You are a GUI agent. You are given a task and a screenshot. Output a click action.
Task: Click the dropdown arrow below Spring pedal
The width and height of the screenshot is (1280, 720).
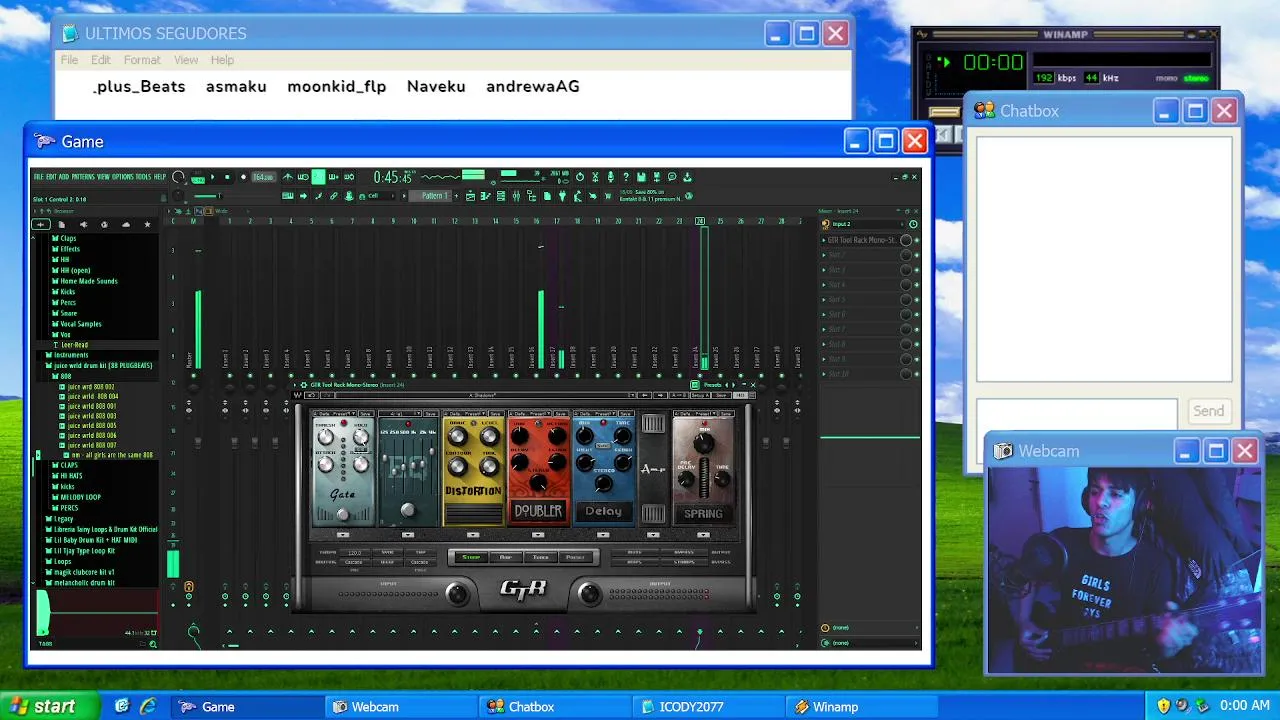tap(703, 534)
